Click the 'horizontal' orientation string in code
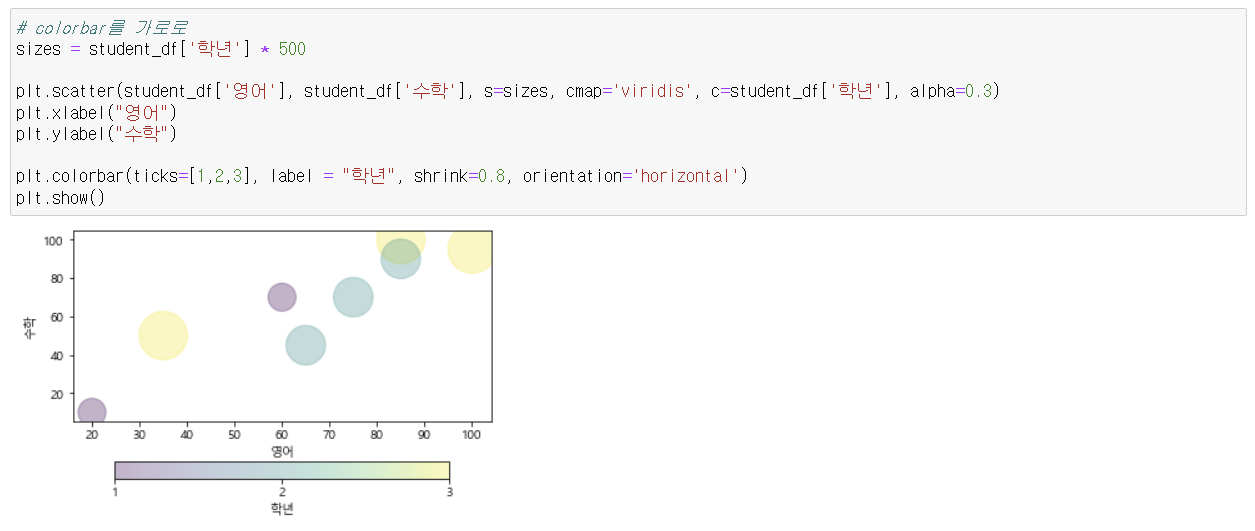The height and width of the screenshot is (531, 1255). [685, 176]
